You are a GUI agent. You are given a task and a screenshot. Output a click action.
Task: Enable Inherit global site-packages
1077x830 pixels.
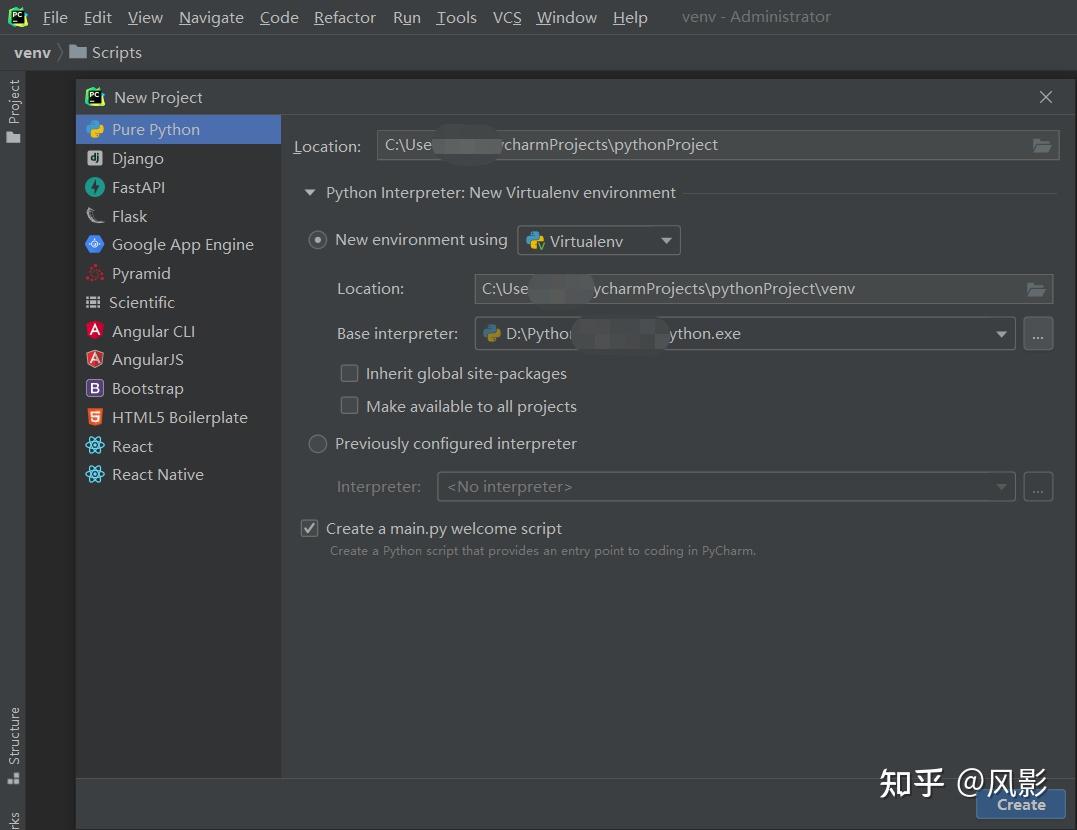coord(349,373)
